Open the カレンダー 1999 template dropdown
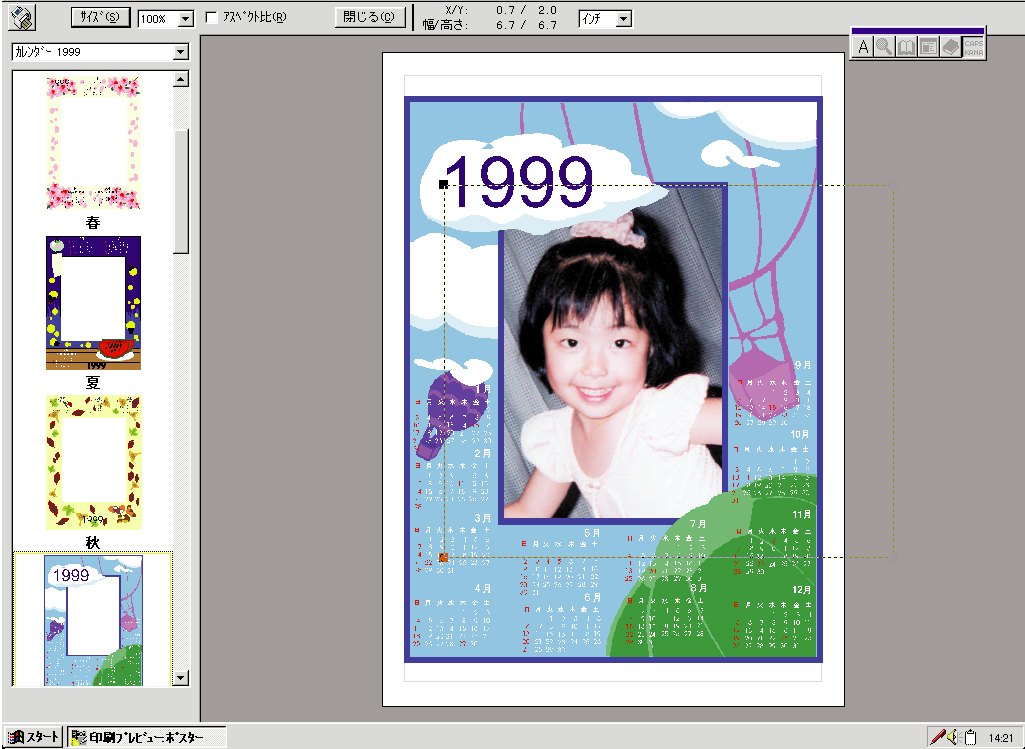1025x749 pixels. 181,52
